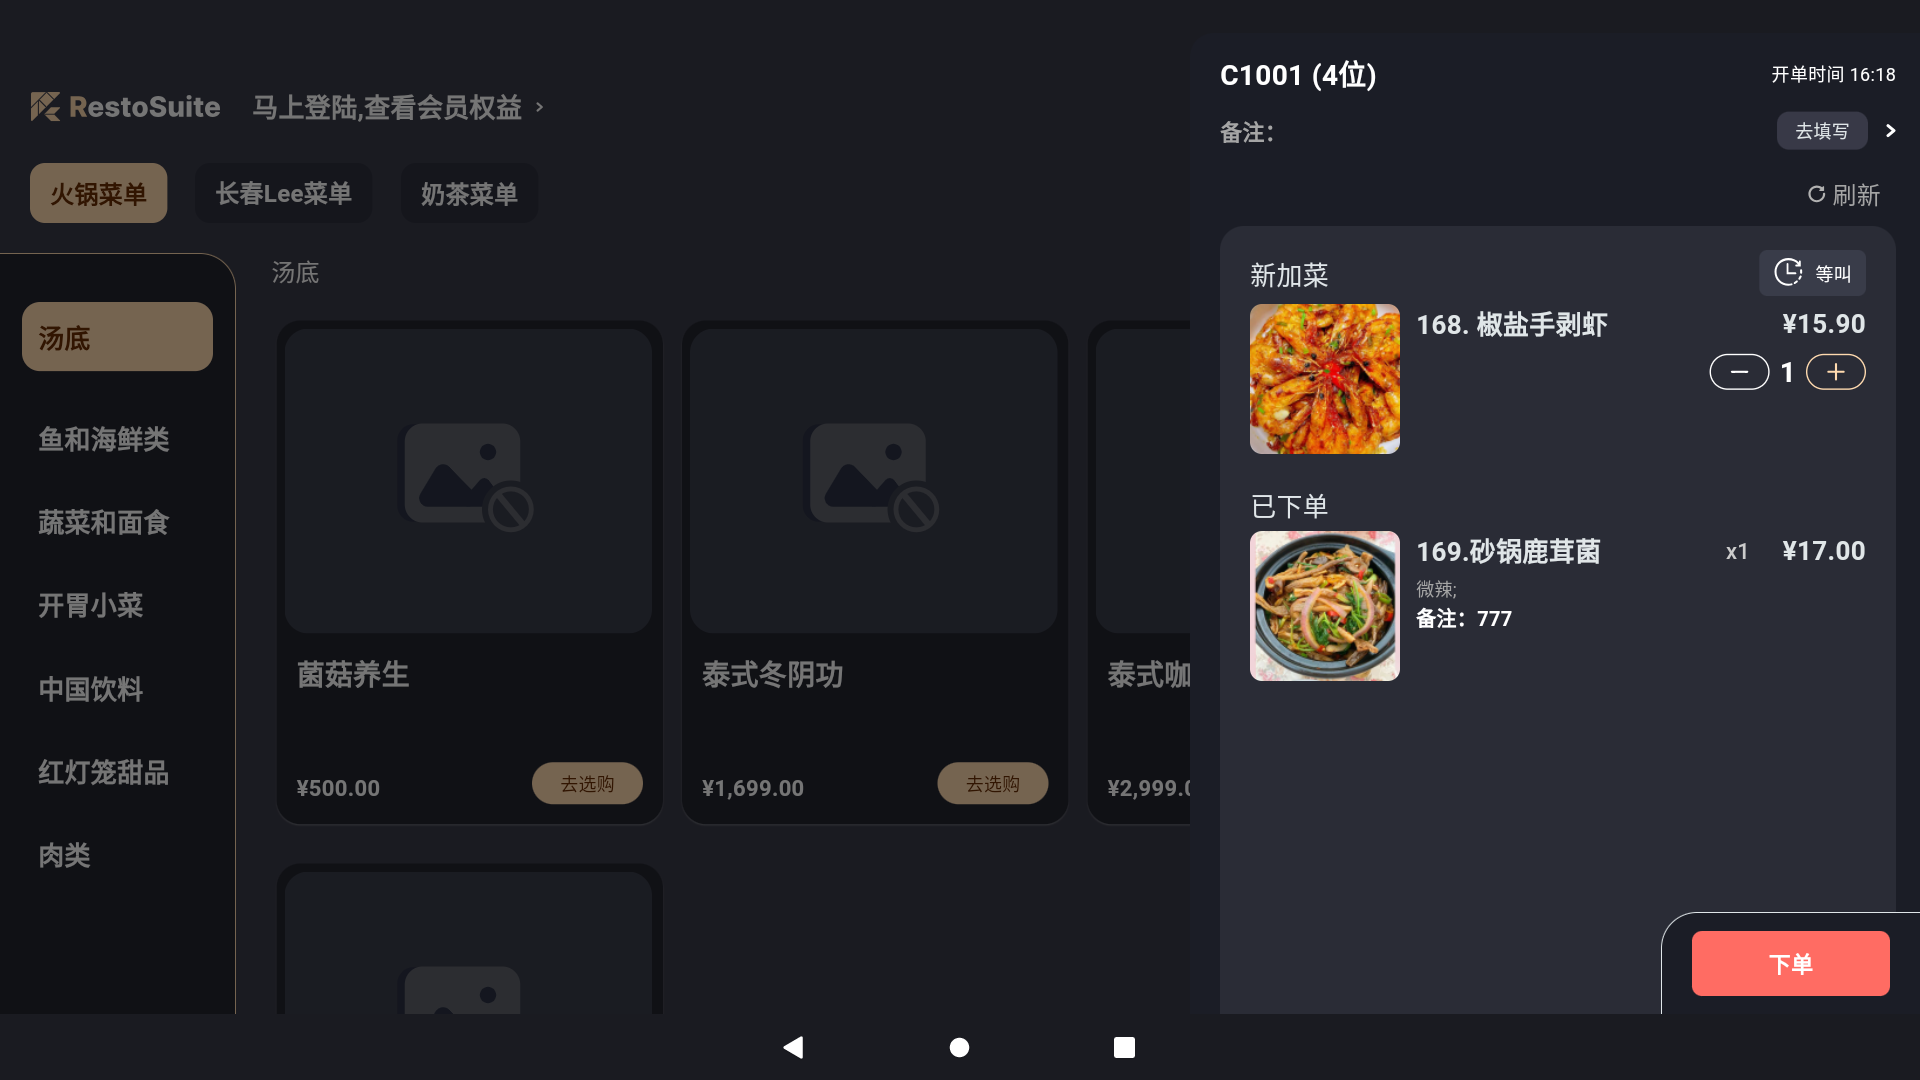Viewport: 1920px width, 1080px height.
Task: Tap the Android back navigation icon
Action: tap(793, 1047)
